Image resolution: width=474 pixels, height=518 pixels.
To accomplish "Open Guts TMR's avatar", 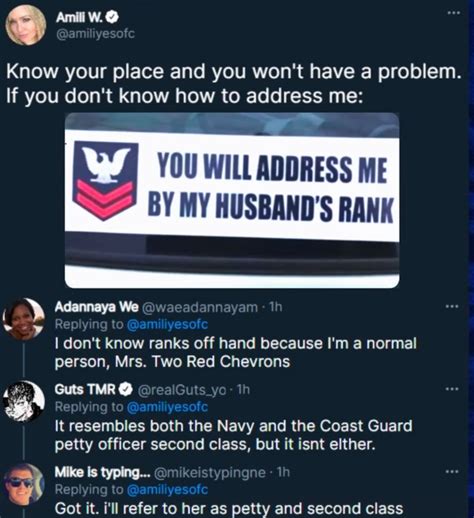I will point(23,401).
